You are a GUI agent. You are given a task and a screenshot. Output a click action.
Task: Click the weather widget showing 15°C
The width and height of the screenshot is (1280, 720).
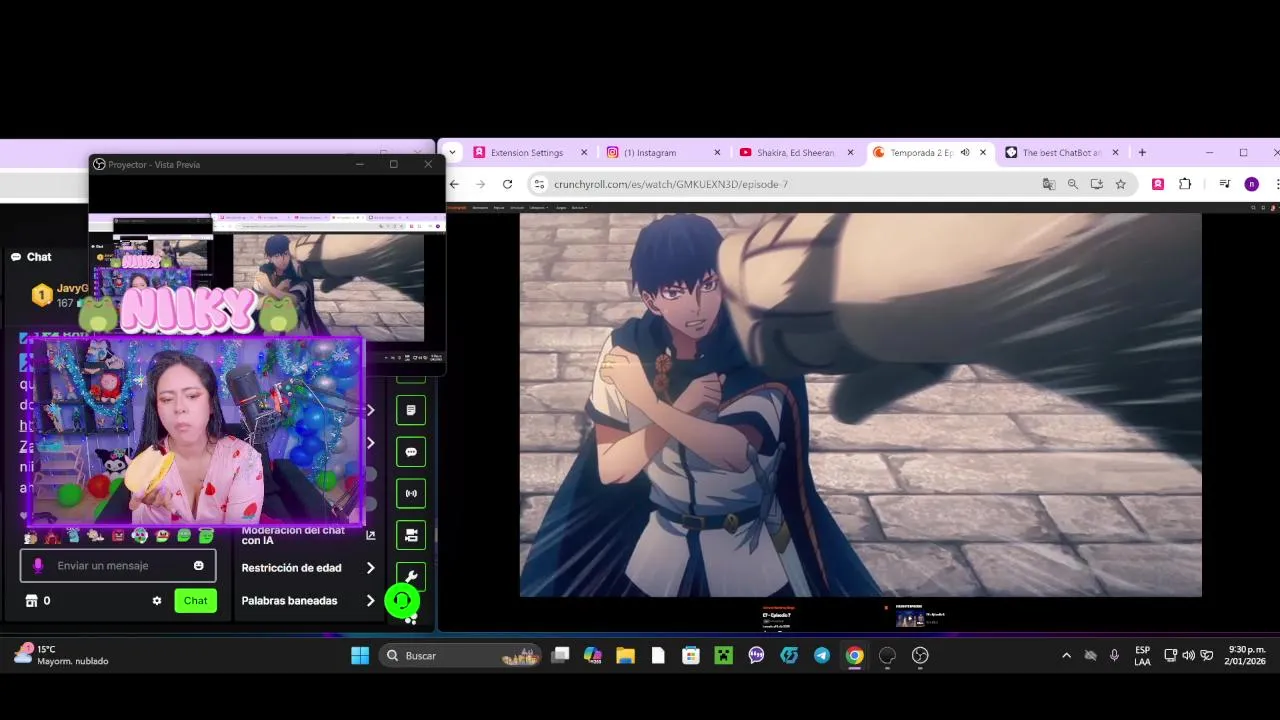62,655
